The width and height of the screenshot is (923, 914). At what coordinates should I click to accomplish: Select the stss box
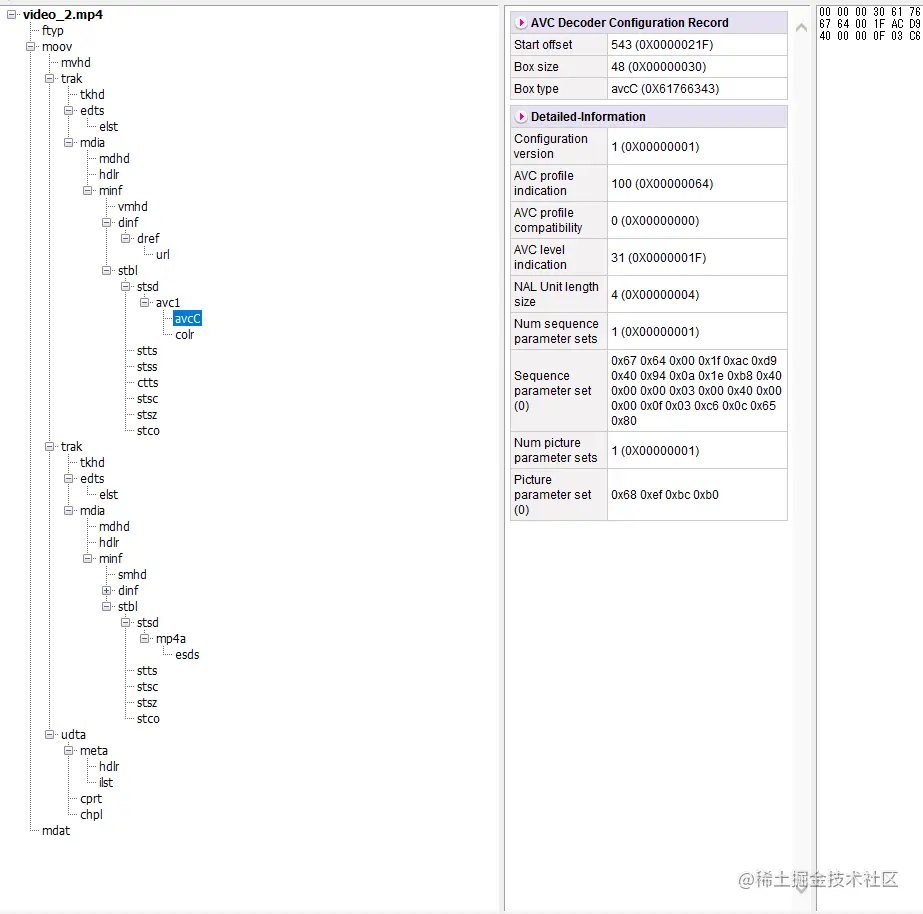(x=147, y=367)
